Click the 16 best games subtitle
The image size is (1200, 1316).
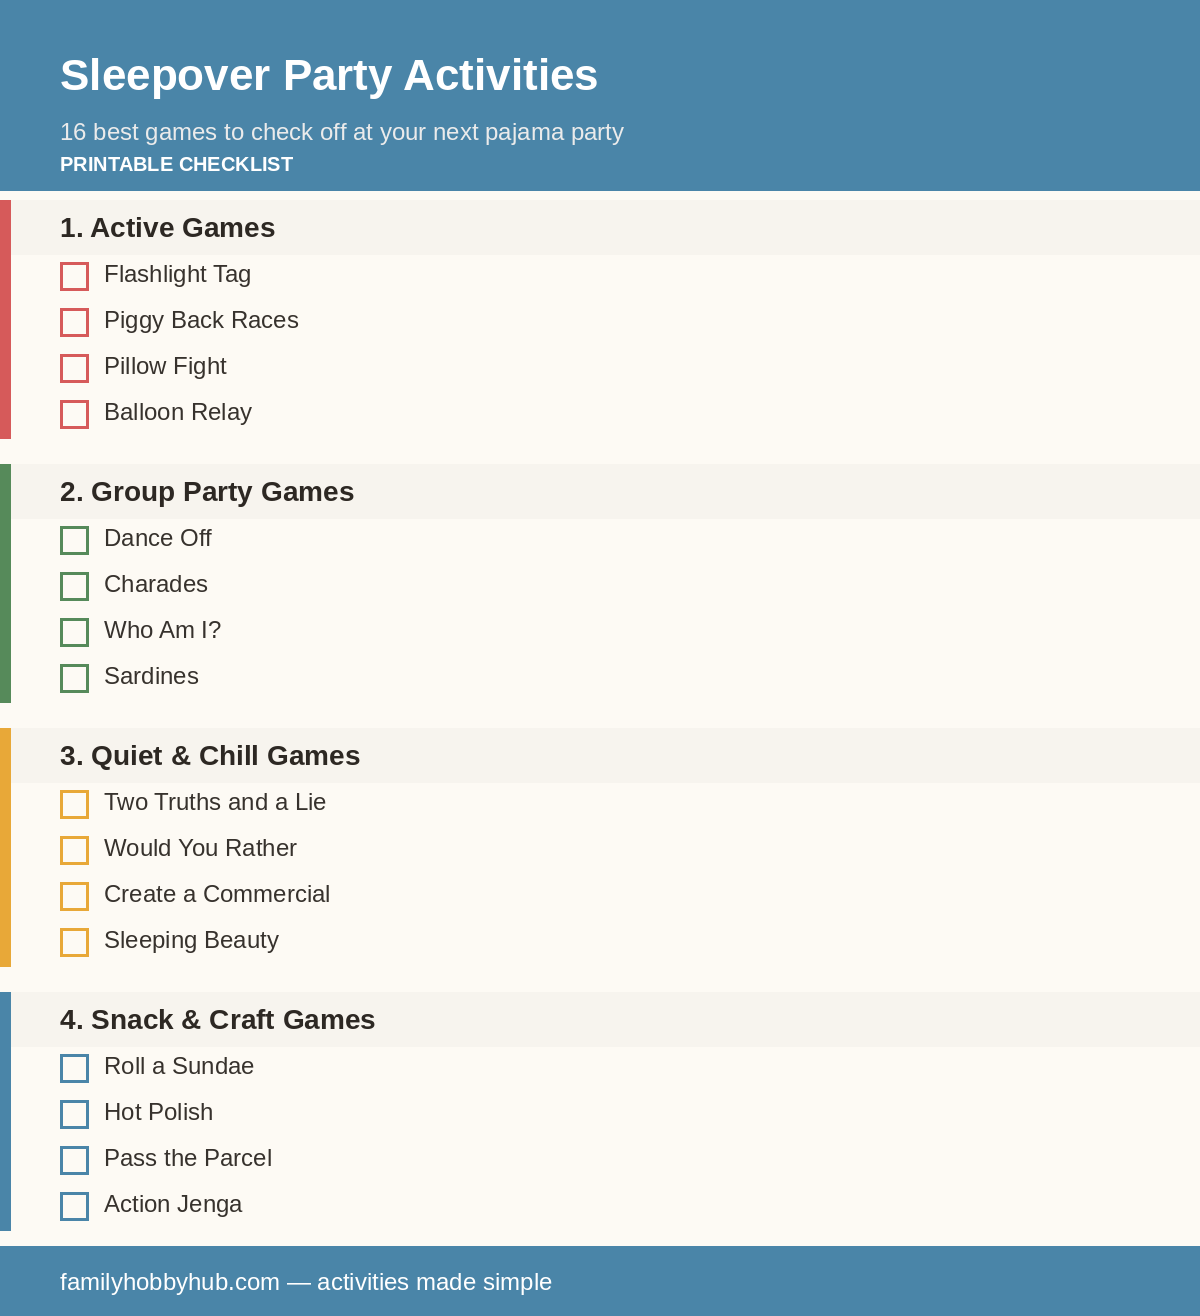[342, 132]
